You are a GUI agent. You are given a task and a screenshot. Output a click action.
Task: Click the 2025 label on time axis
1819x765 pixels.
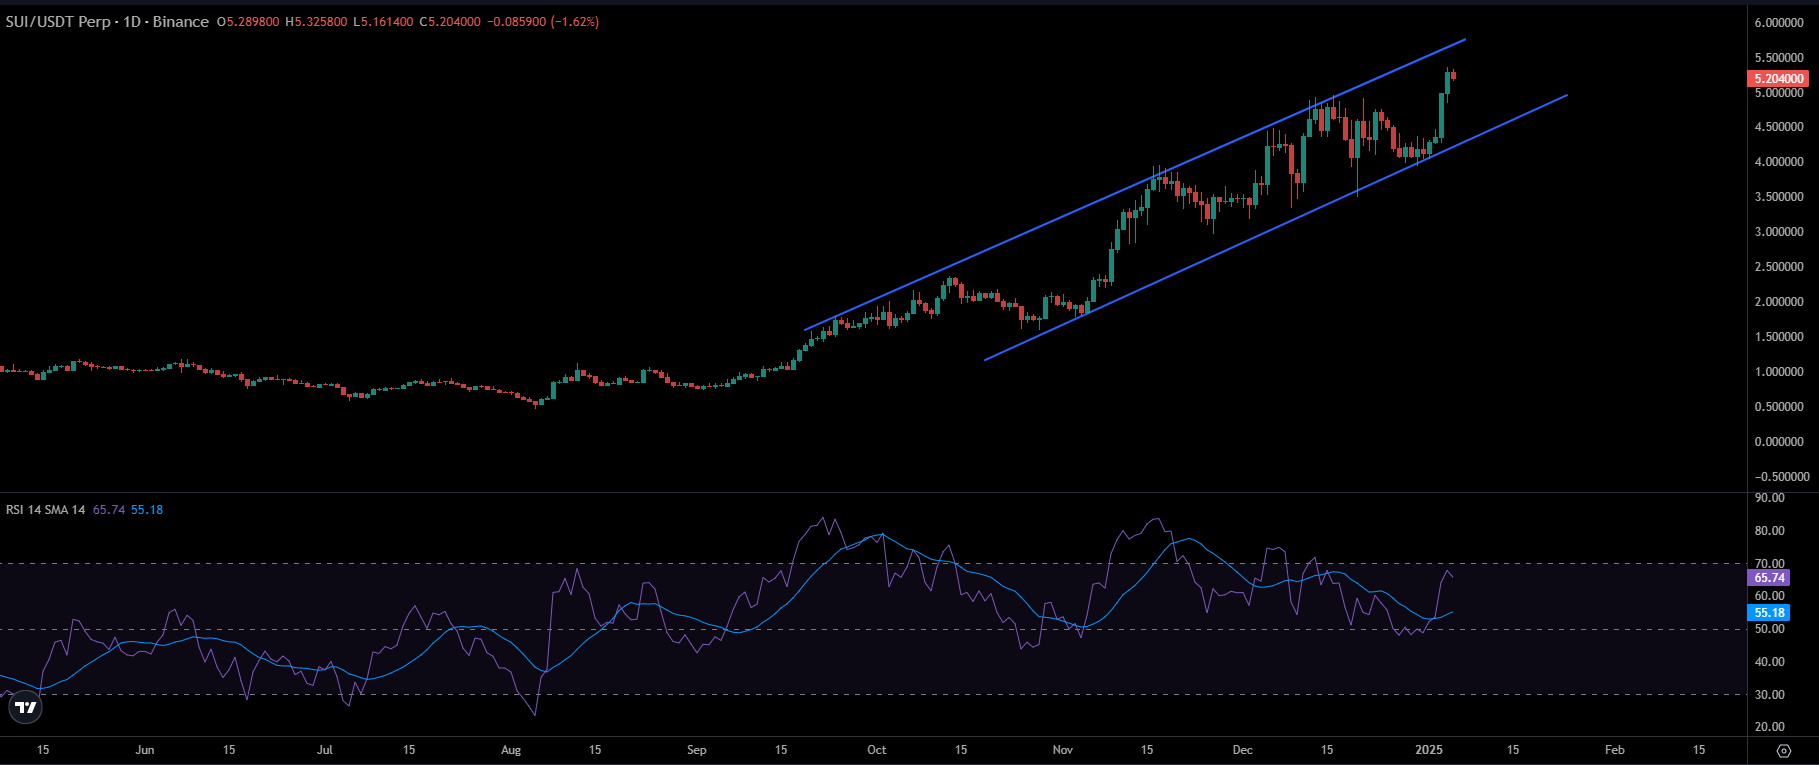1429,750
